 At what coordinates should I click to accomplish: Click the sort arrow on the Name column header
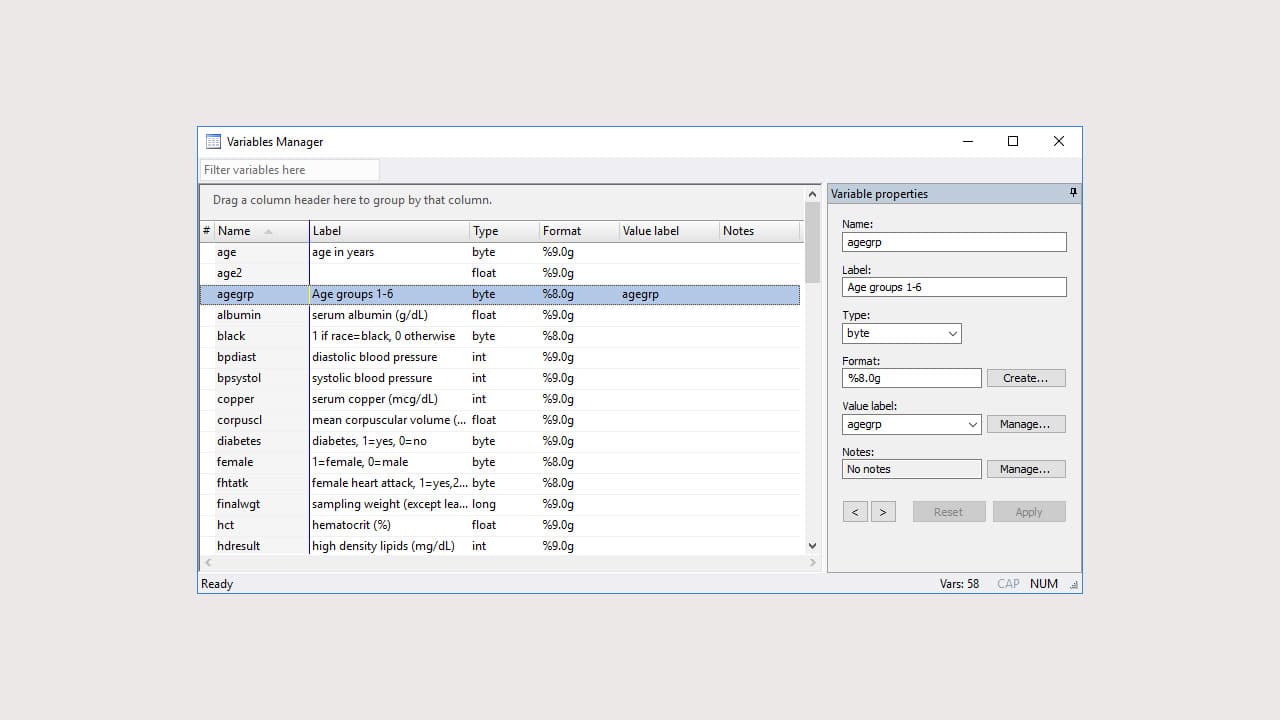pyautogui.click(x=268, y=231)
